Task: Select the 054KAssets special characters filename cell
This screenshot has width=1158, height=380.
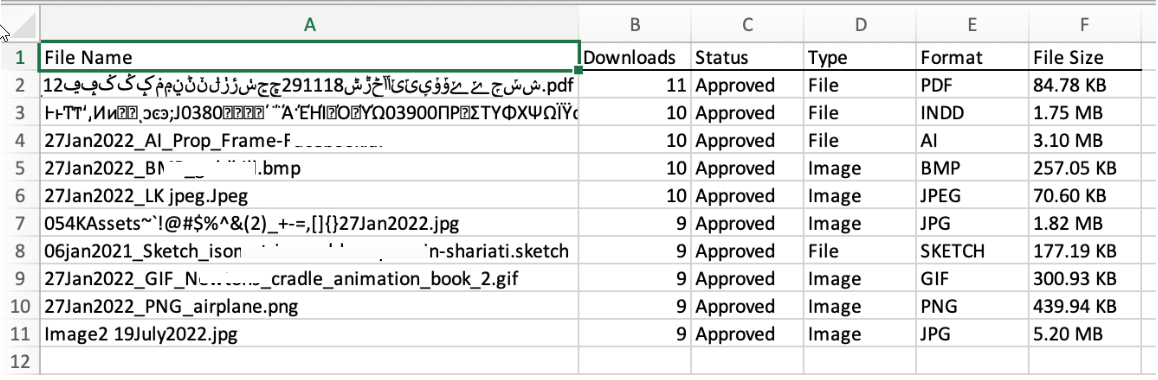Action: click(x=309, y=224)
